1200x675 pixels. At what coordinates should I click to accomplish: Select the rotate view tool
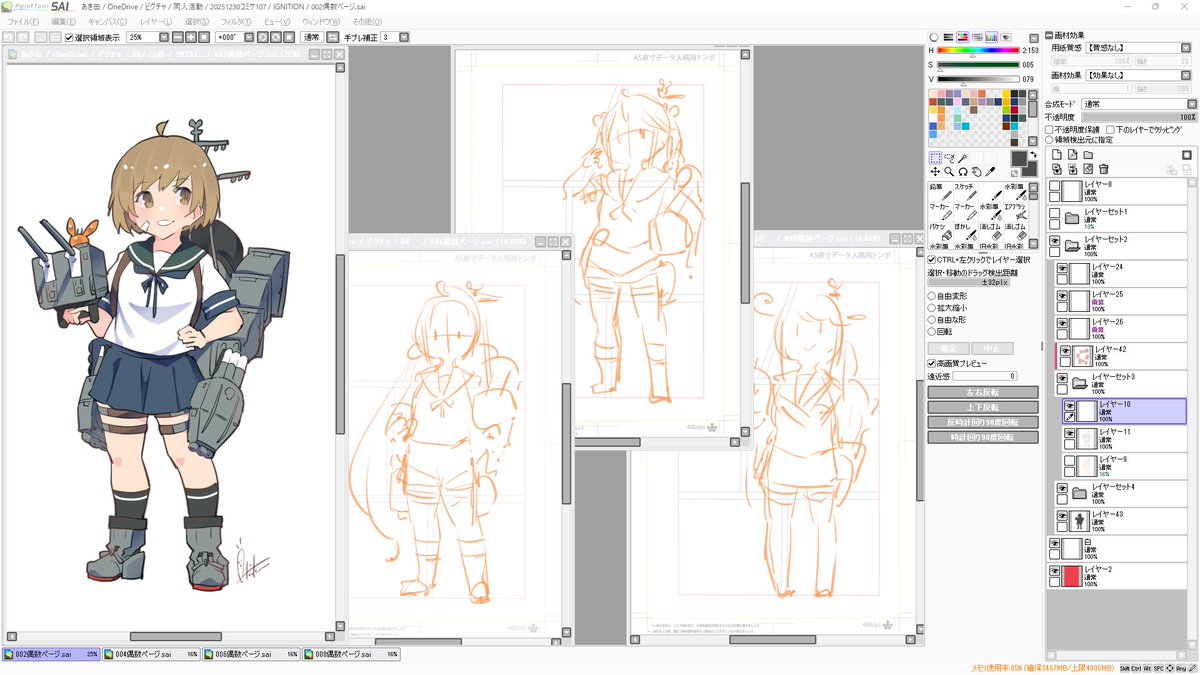(x=963, y=172)
